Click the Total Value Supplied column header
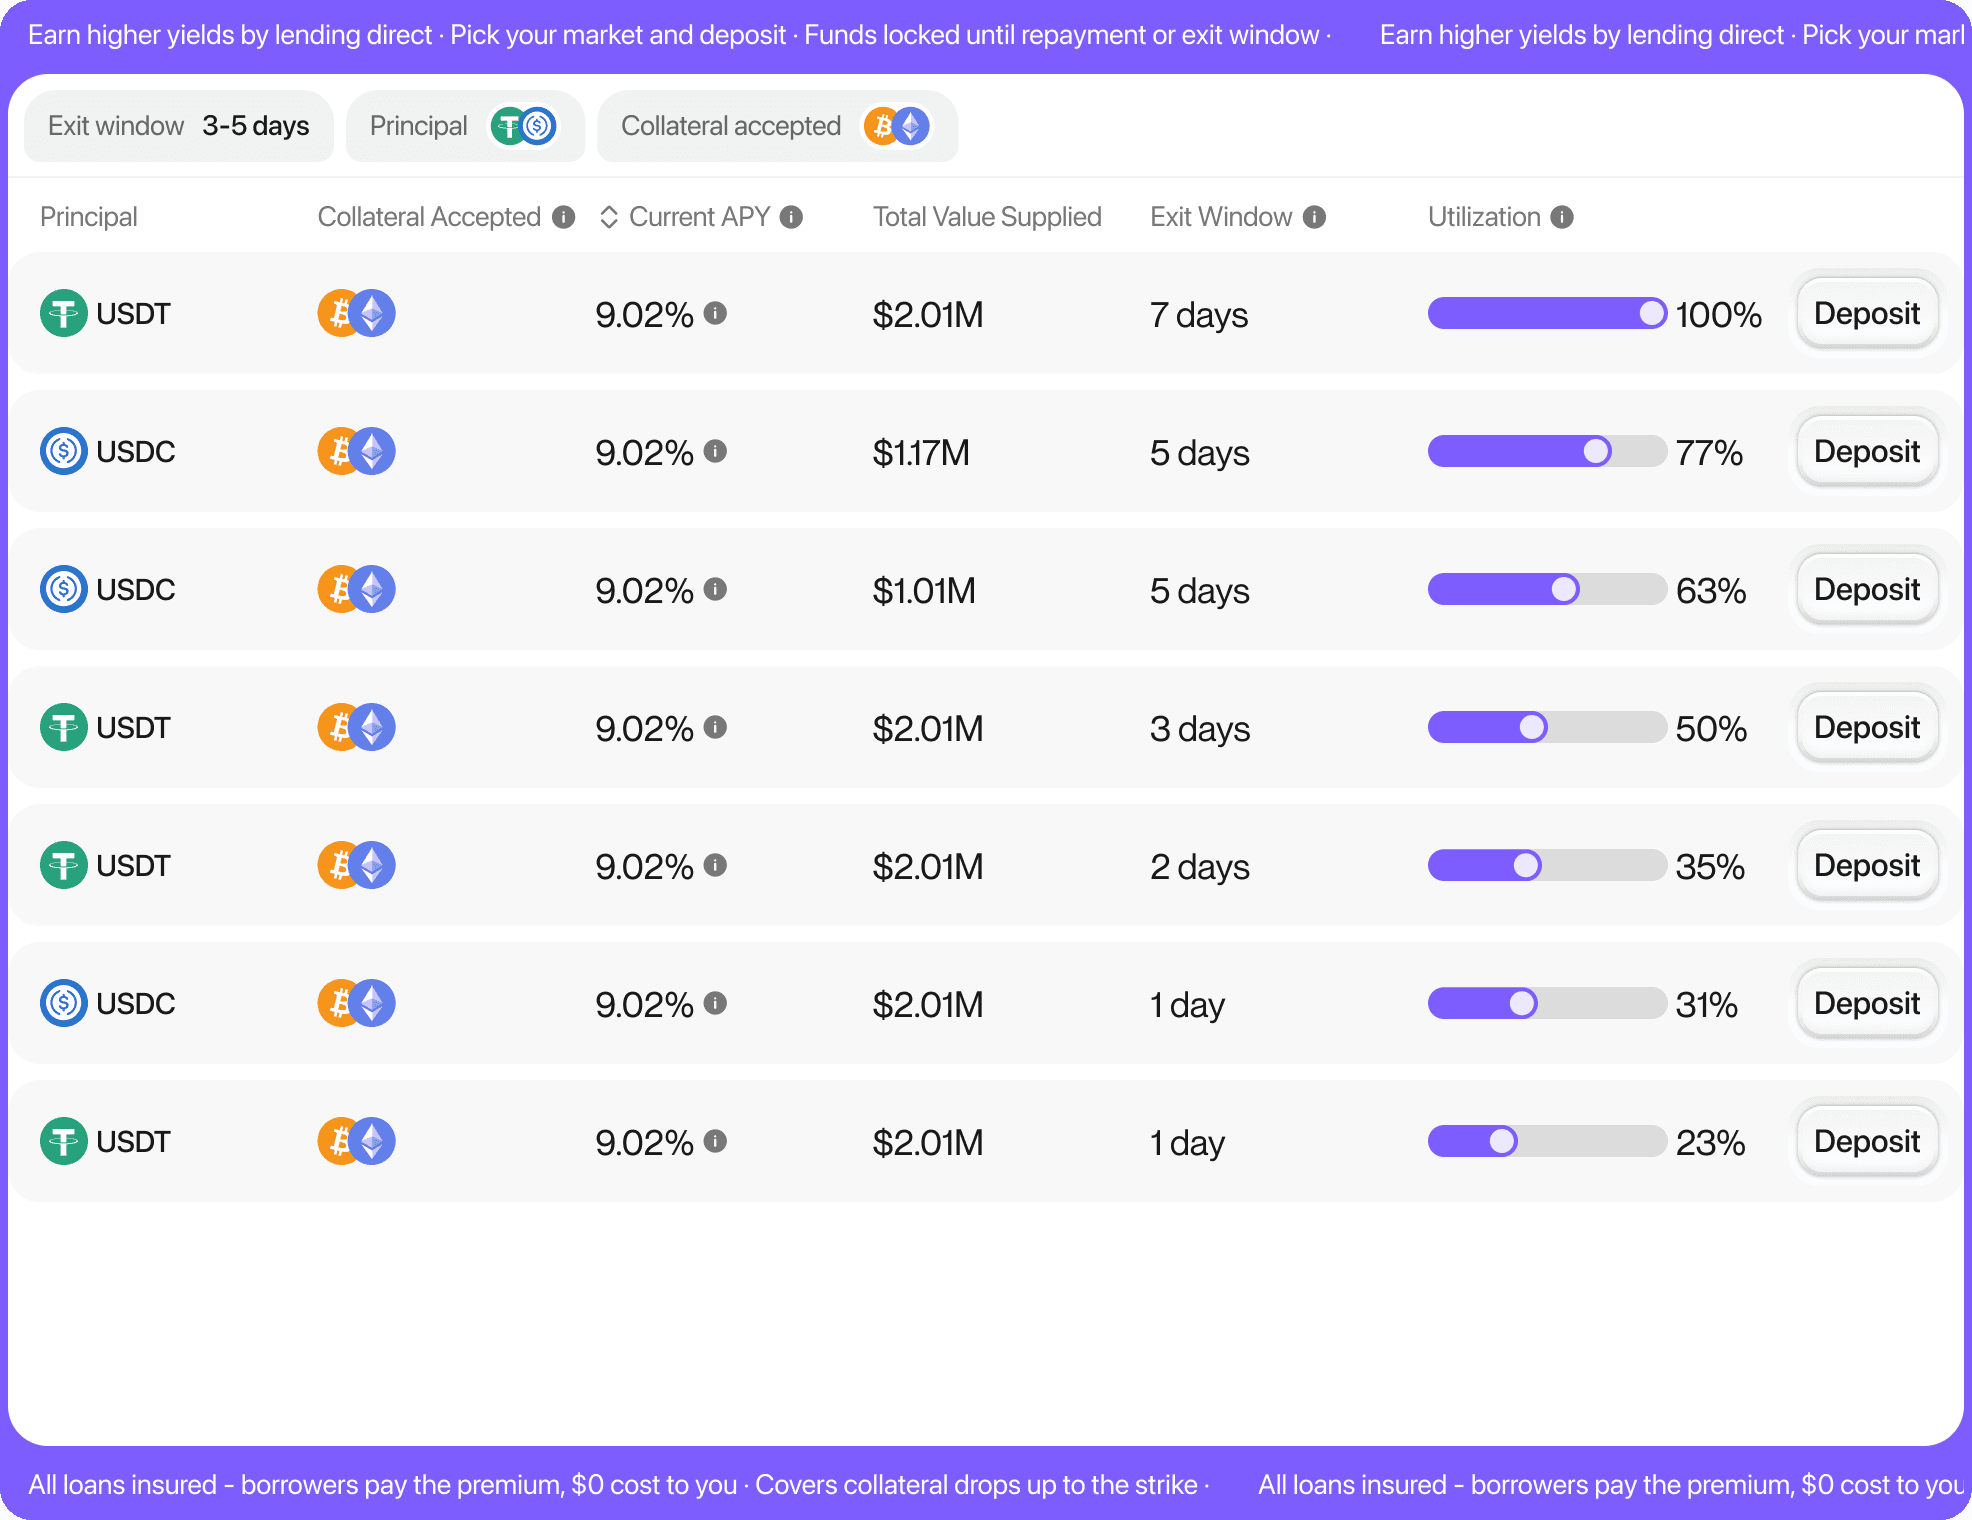This screenshot has height=1520, width=1972. 987,217
